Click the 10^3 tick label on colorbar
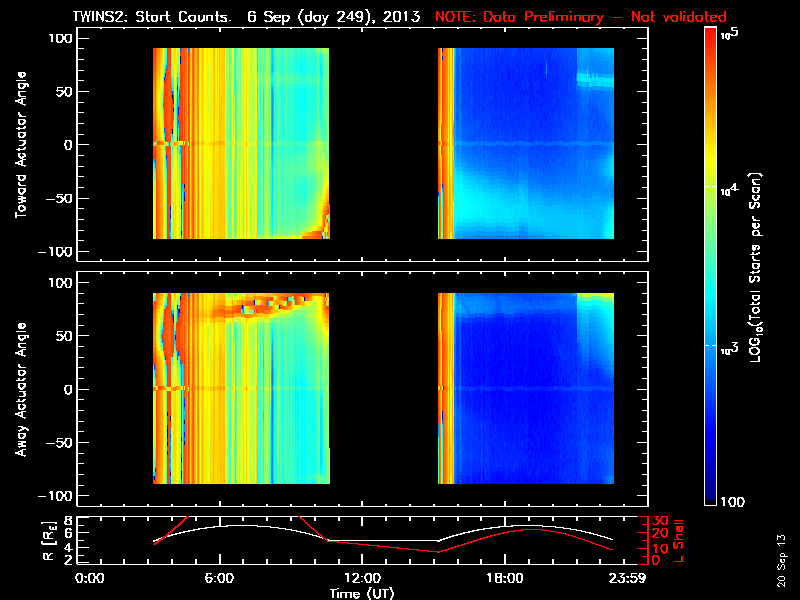This screenshot has height=600, width=800. (730, 348)
